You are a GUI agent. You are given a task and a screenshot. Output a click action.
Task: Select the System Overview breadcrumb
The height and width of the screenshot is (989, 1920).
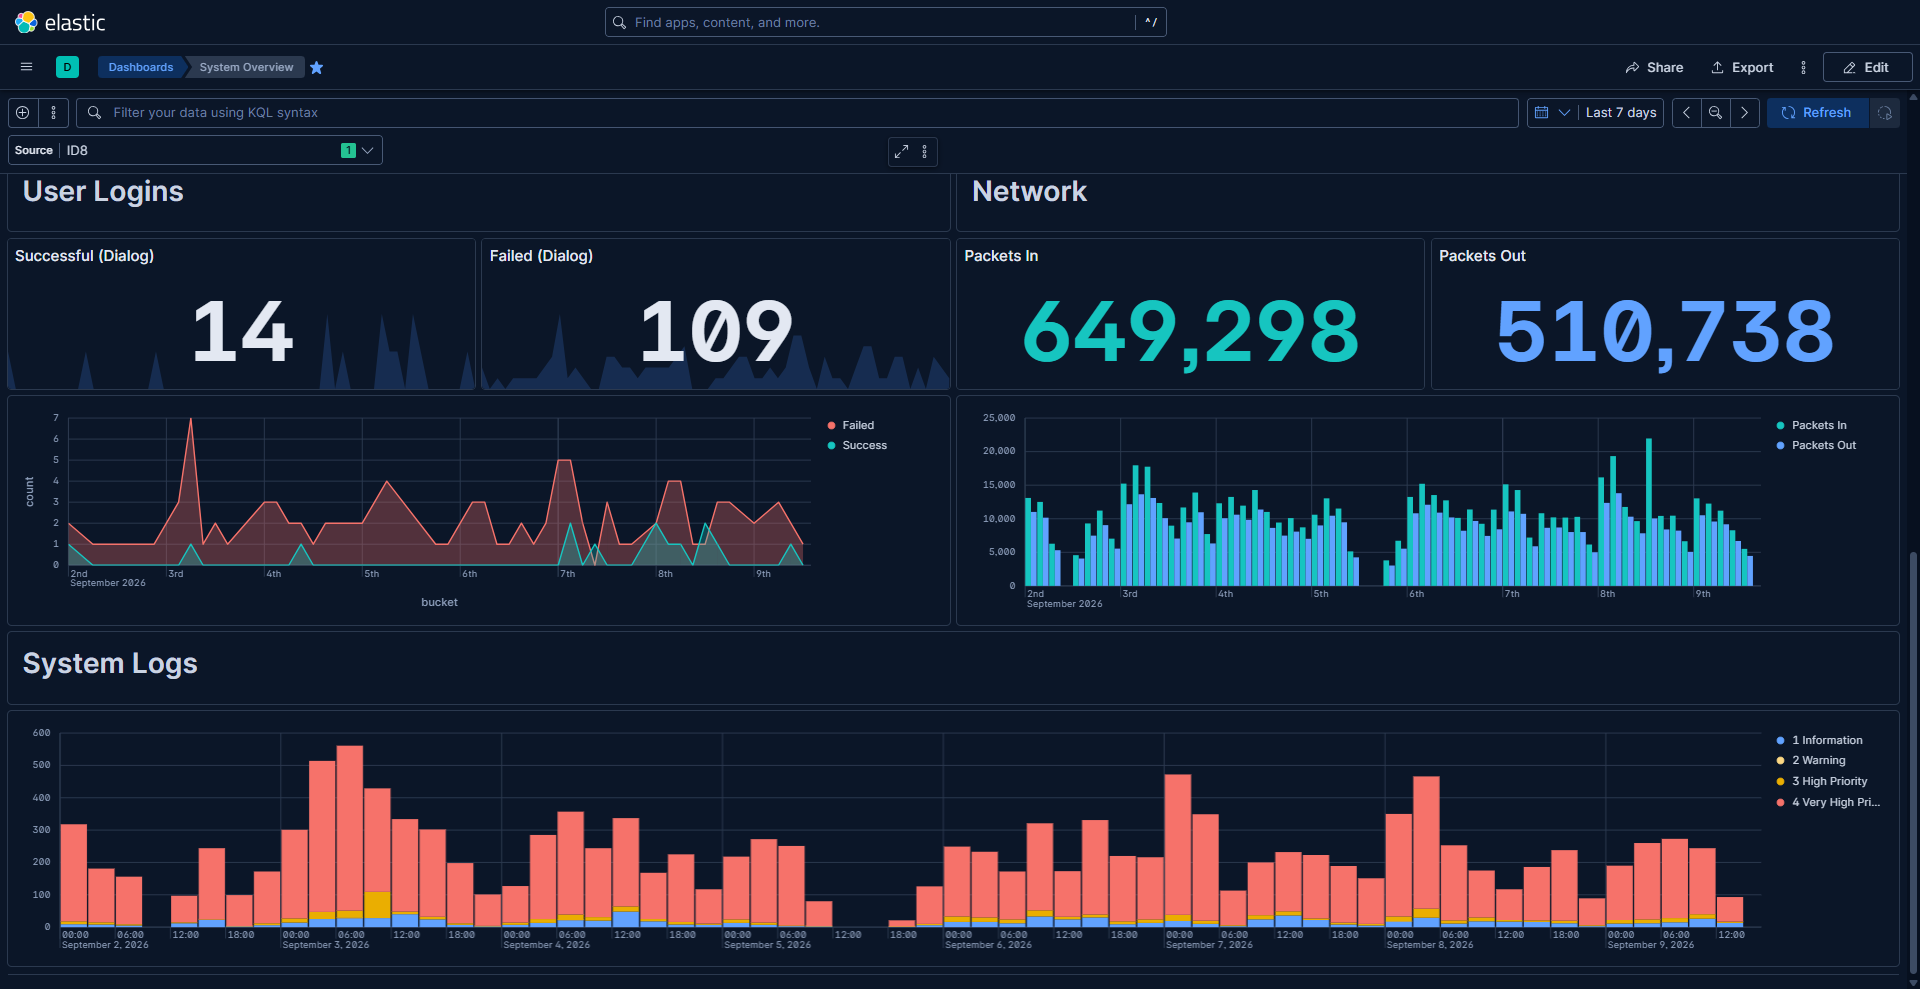click(x=246, y=67)
